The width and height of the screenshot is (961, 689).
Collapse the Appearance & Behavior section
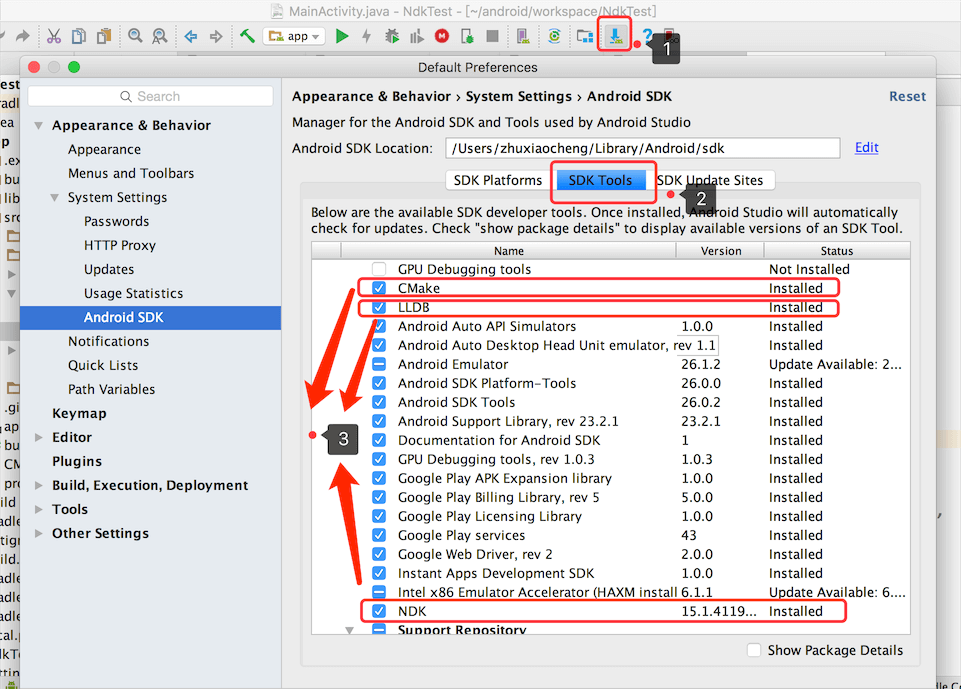click(x=39, y=126)
